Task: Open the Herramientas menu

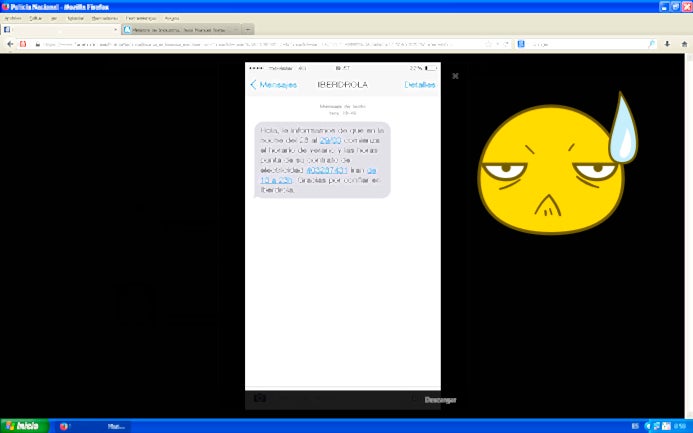Action: click(x=141, y=19)
